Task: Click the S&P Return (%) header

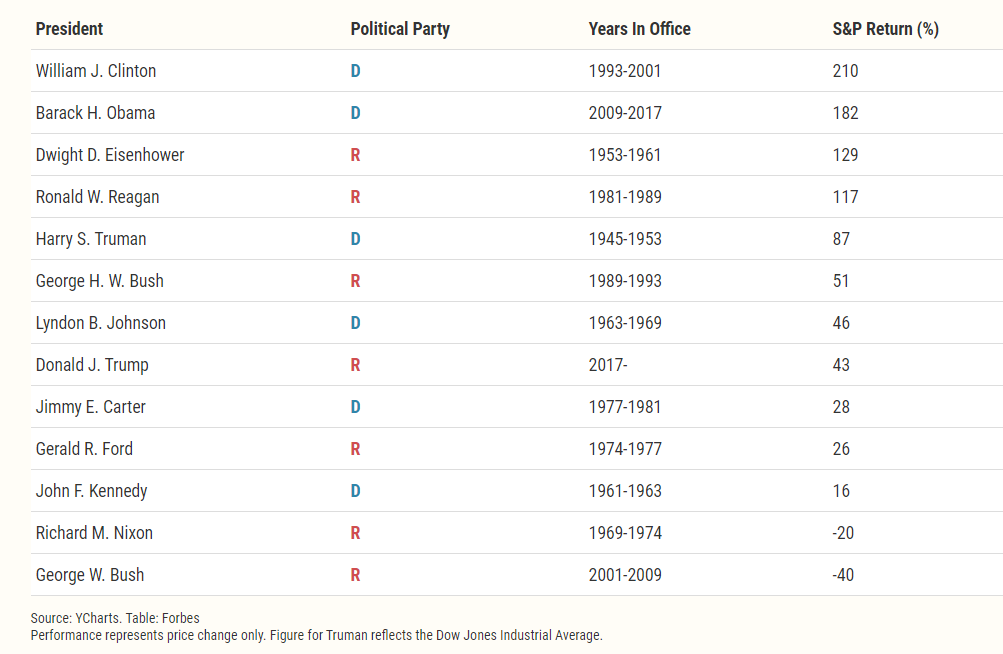Action: (x=885, y=29)
